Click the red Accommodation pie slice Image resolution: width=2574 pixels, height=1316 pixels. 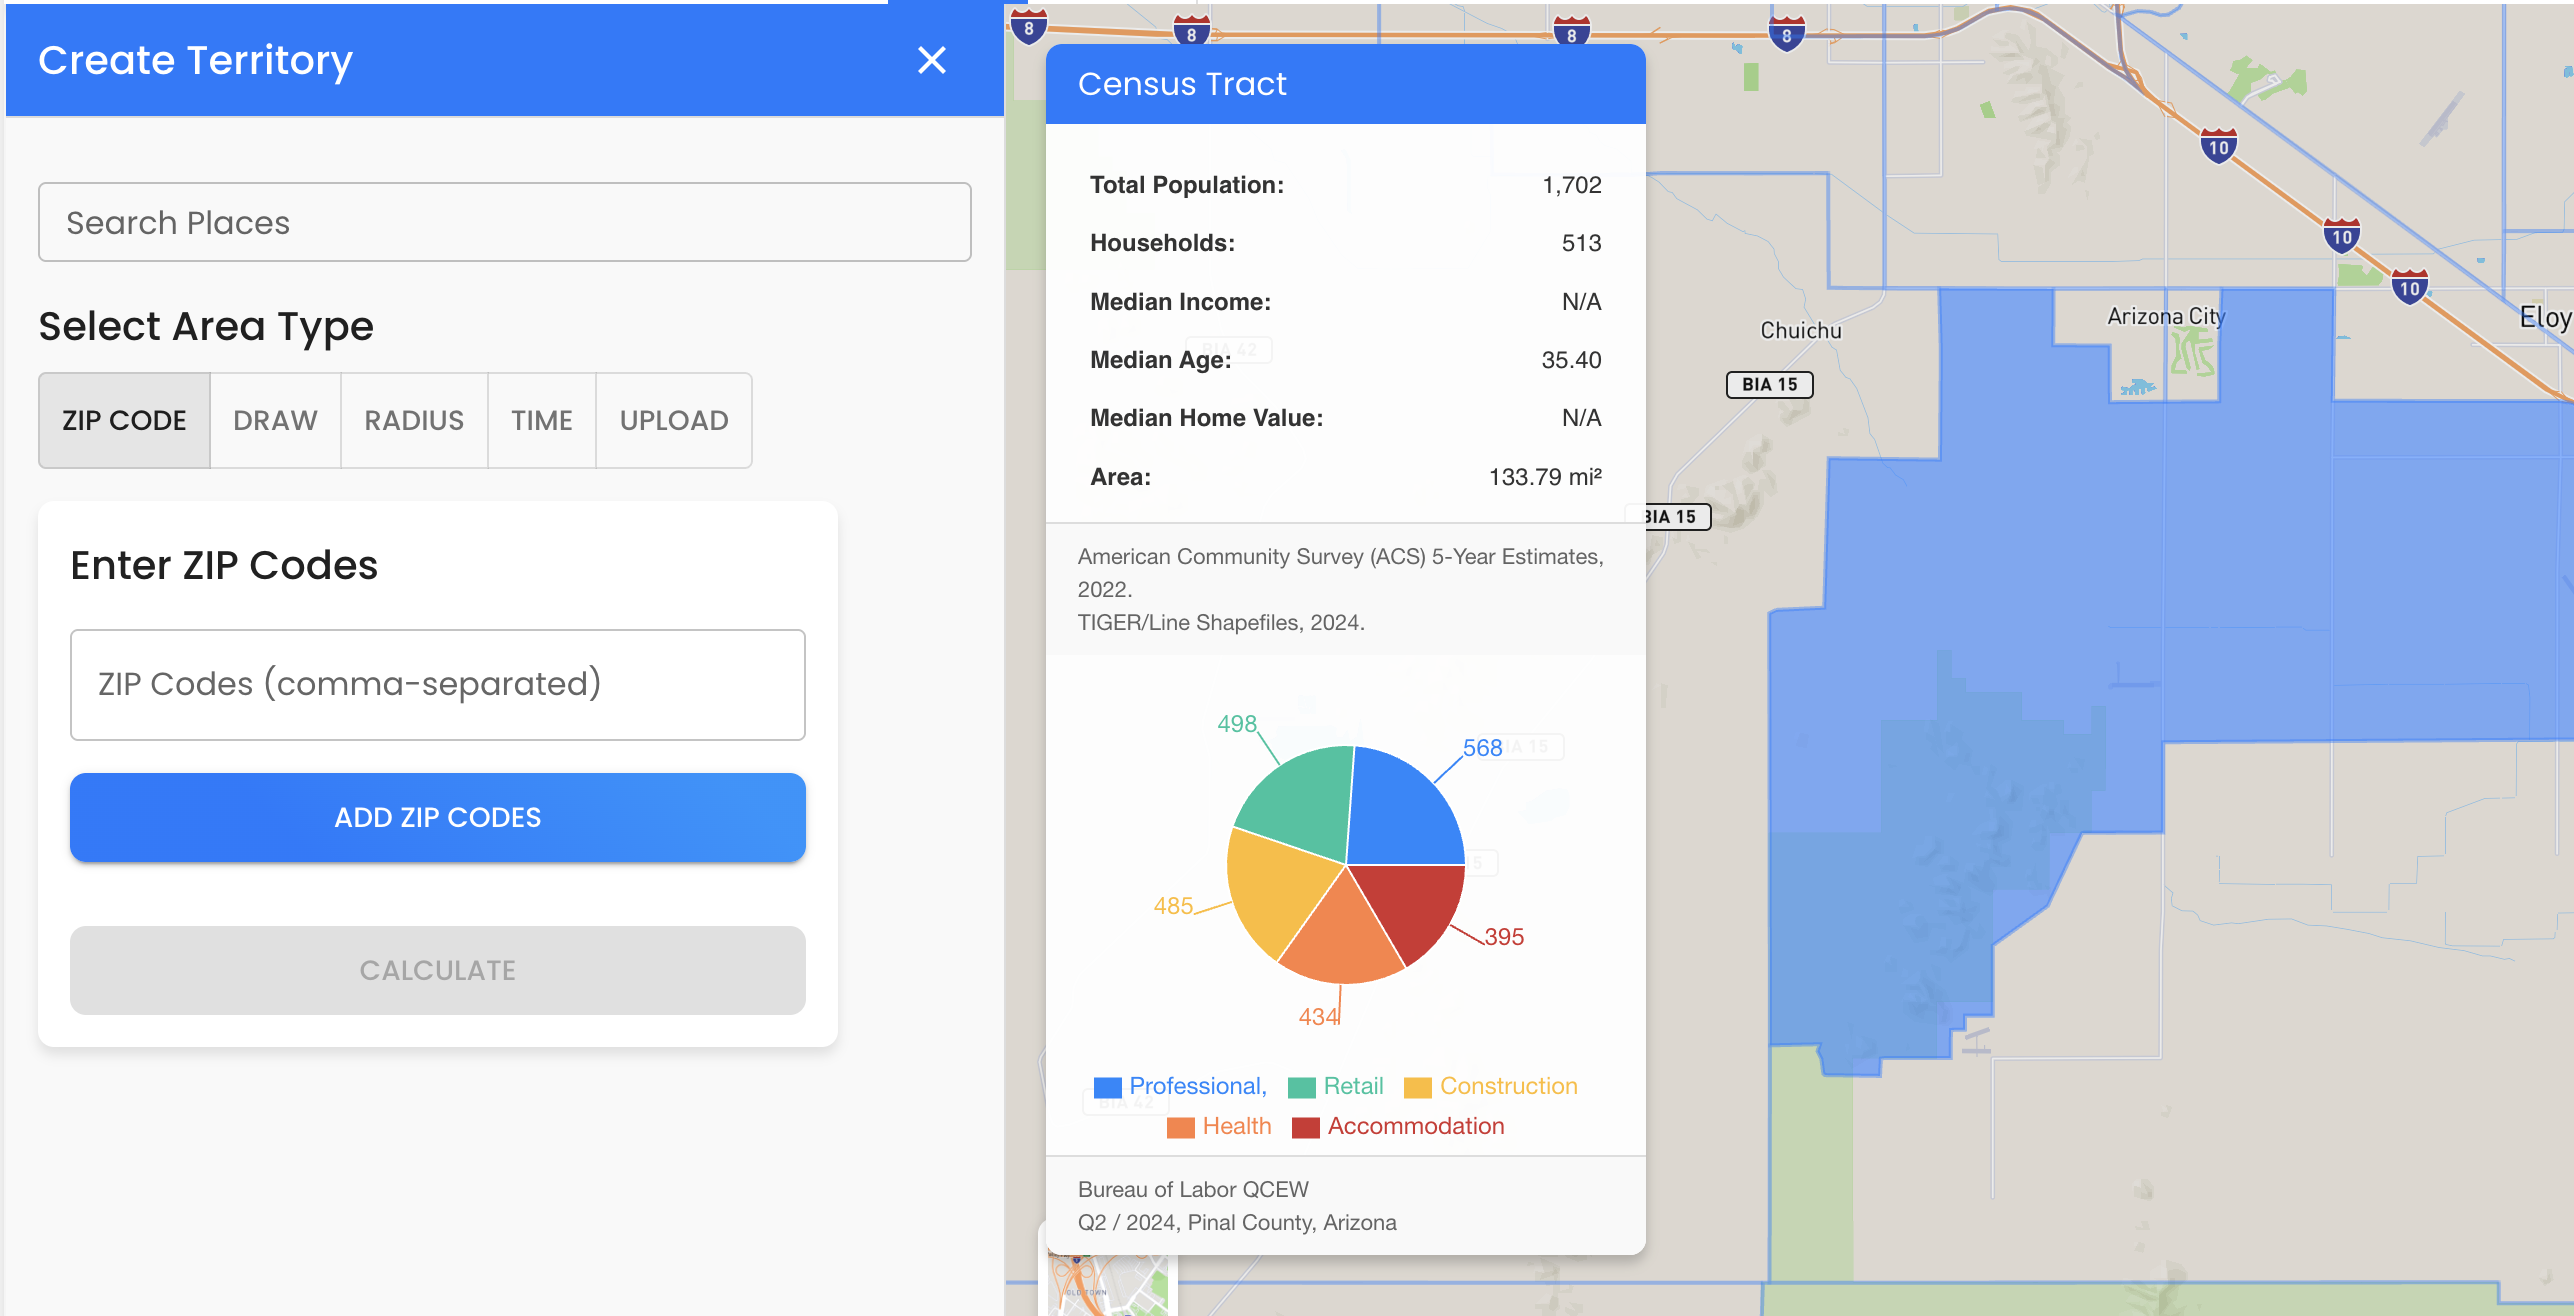coord(1415,905)
